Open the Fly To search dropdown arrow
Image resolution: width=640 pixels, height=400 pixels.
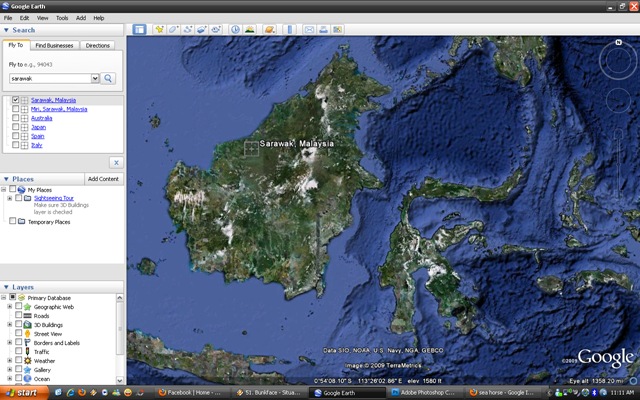tap(95, 78)
